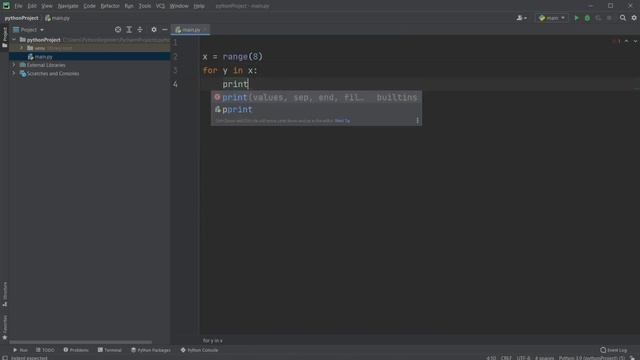Click UTF-8 encoding in status bar
The width and height of the screenshot is (640, 360).
coord(523,358)
